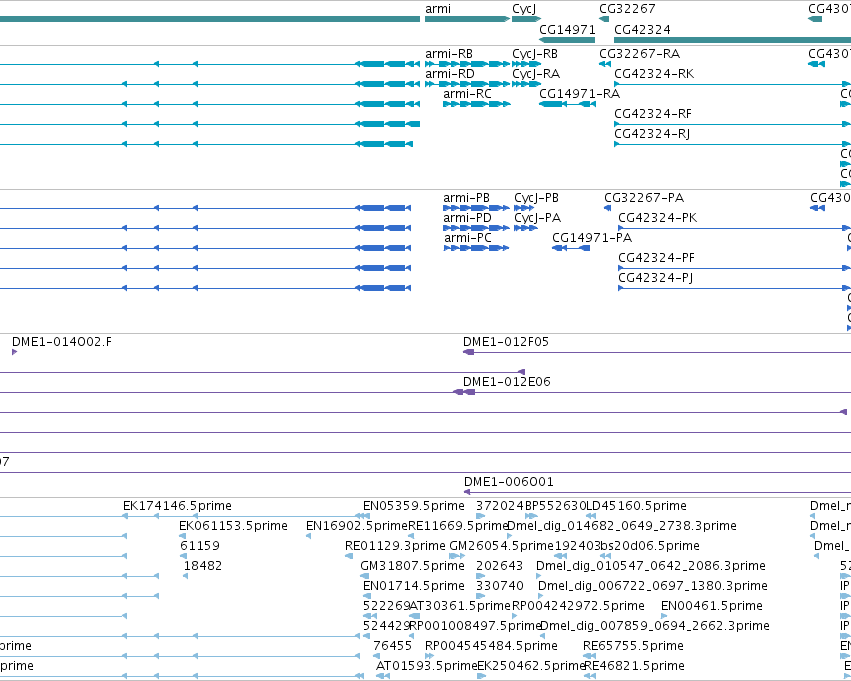This screenshot has height=681, width=851.
Task: Open the EK061153.5prime EST label
Action: (x=233, y=527)
